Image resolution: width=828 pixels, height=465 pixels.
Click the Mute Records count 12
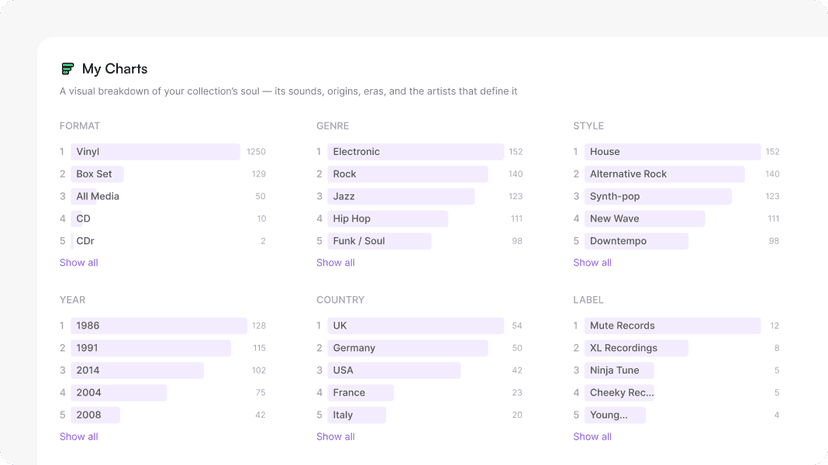tap(774, 326)
